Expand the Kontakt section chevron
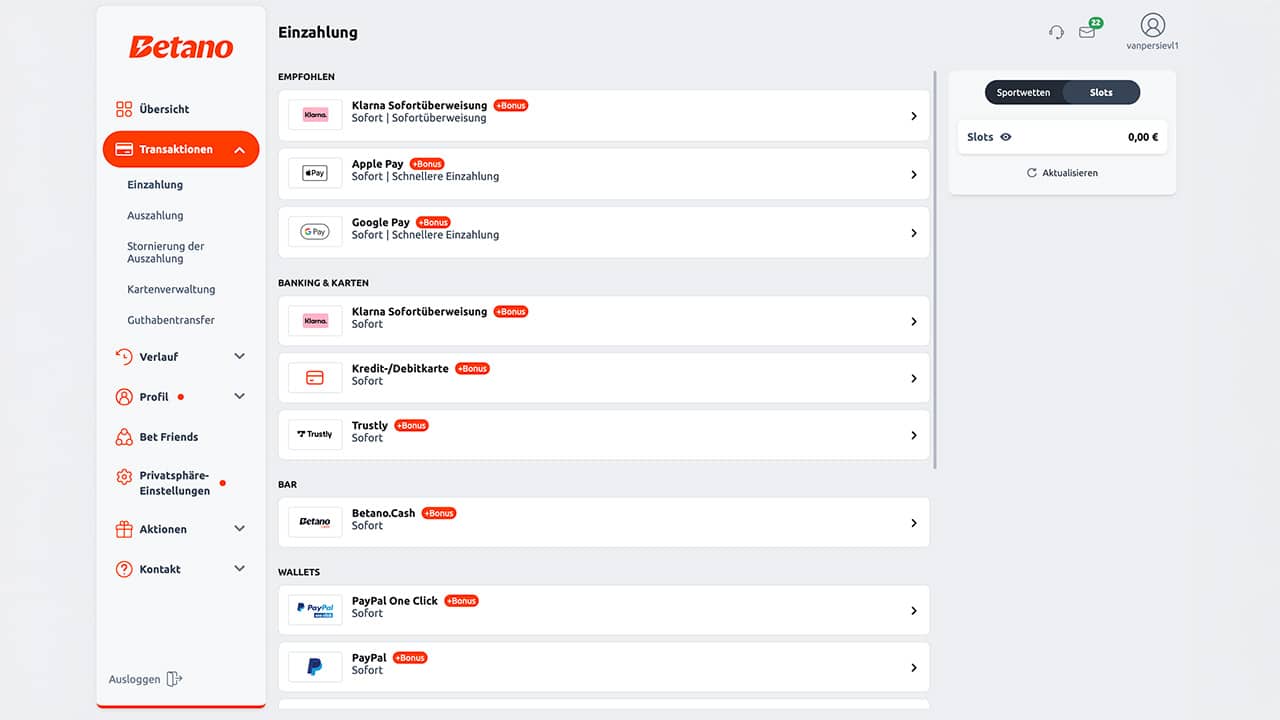This screenshot has width=1280, height=720. tap(239, 568)
